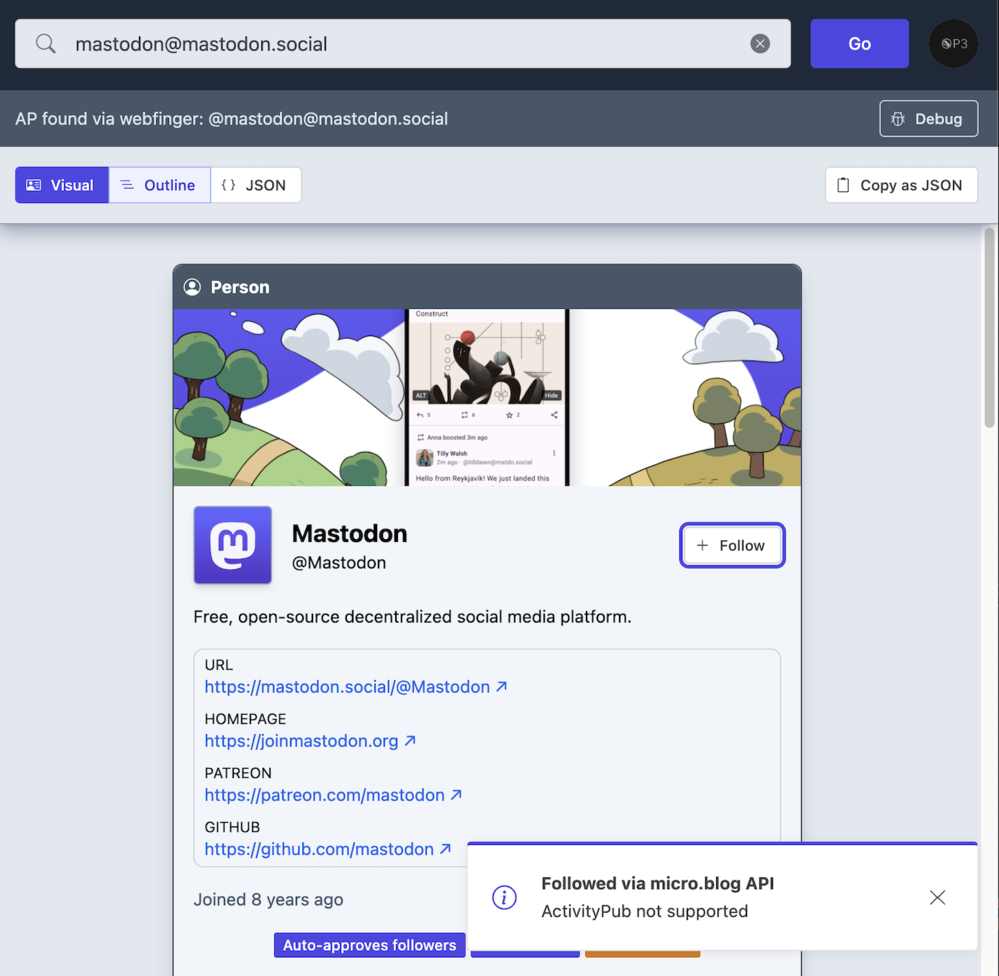
Task: Click Copy as JSON button
Action: pos(900,185)
